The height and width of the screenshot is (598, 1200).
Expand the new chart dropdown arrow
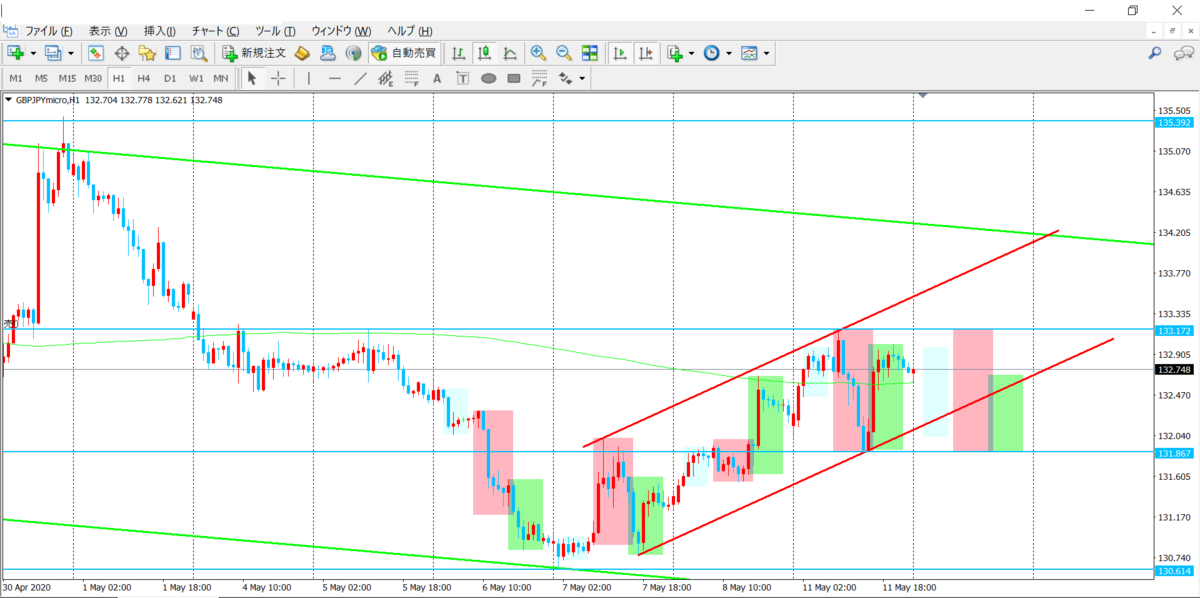pos(33,53)
